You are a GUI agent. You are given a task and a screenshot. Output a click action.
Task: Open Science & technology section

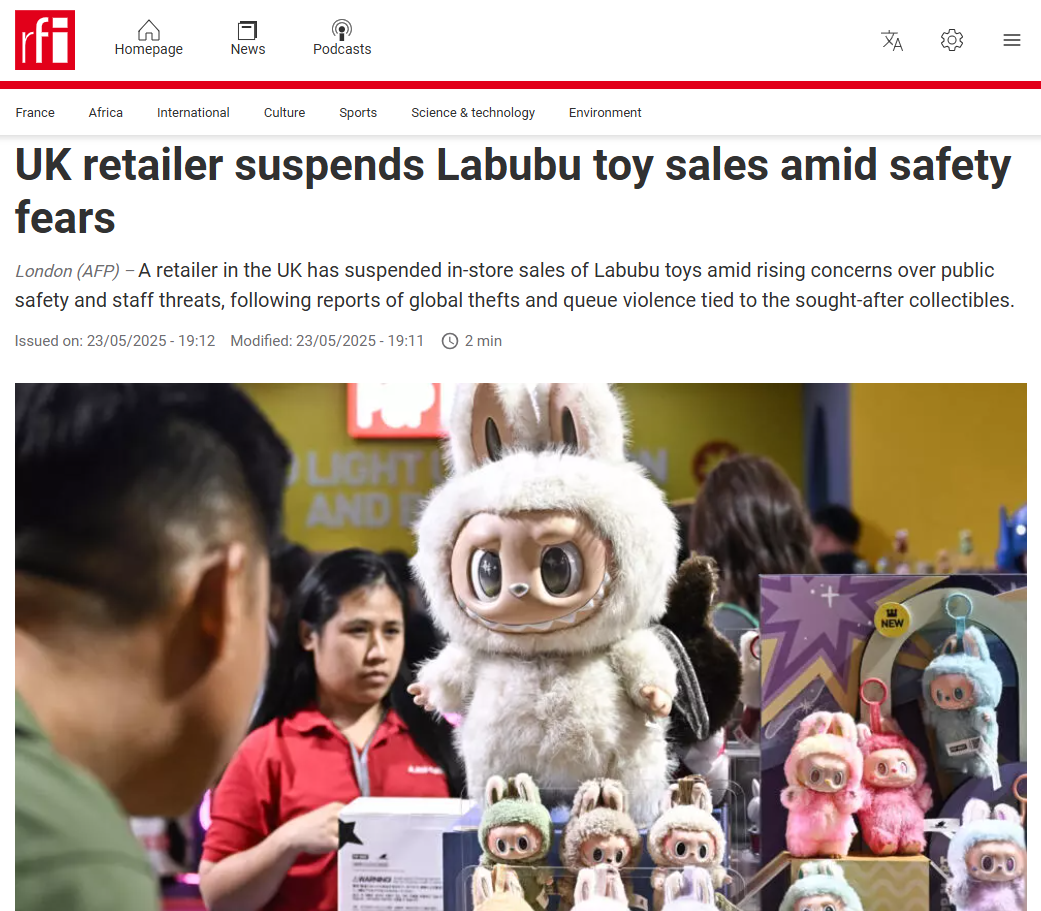point(473,113)
